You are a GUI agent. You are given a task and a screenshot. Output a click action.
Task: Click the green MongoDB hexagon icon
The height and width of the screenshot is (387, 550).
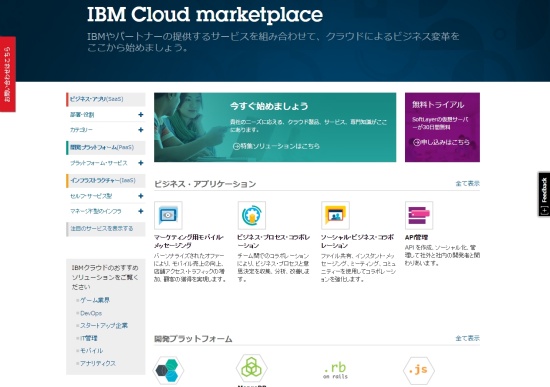point(251,367)
